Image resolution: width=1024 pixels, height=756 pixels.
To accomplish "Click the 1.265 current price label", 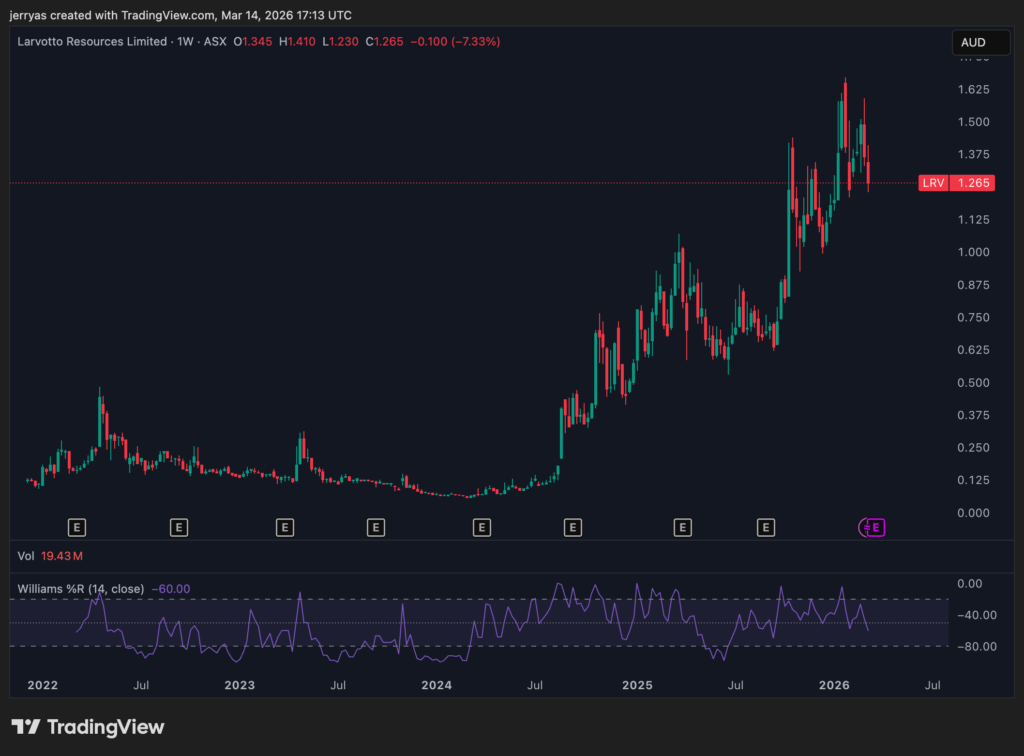I will coord(974,183).
